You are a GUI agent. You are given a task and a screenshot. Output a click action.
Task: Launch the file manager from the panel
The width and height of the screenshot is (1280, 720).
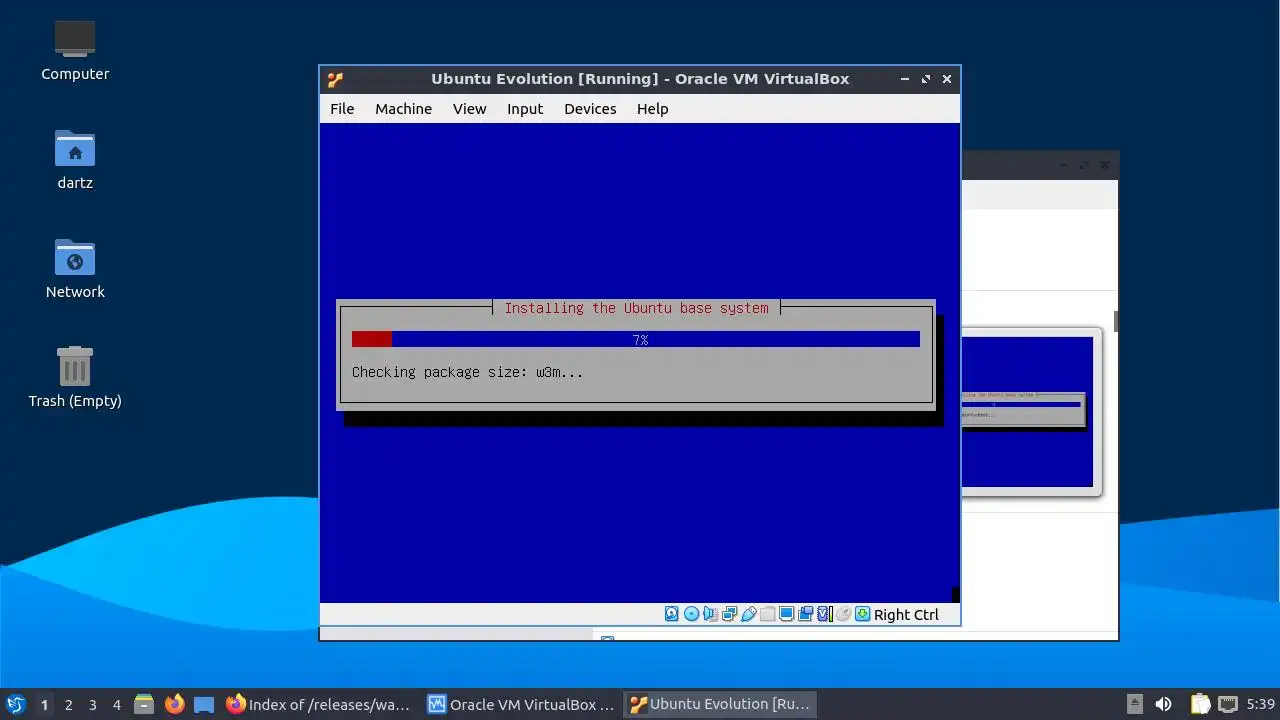(144, 704)
